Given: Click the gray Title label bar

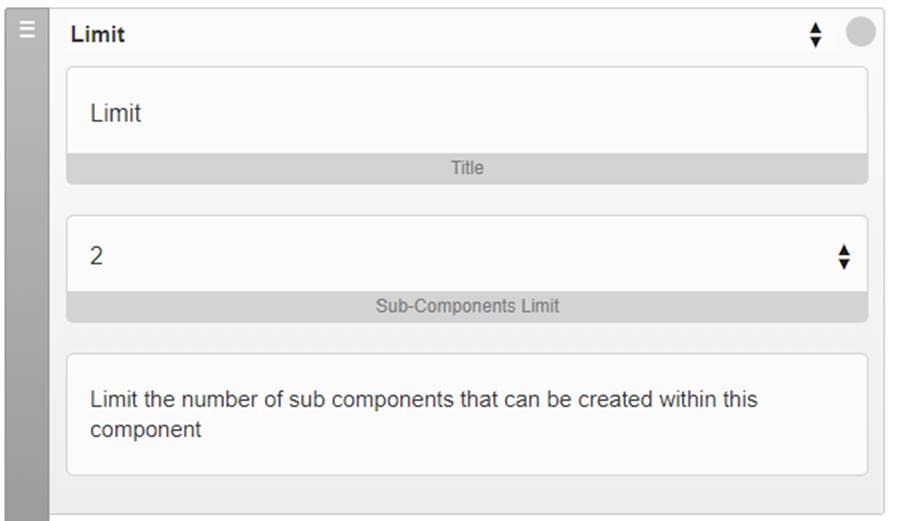Looking at the screenshot, I should [x=467, y=168].
